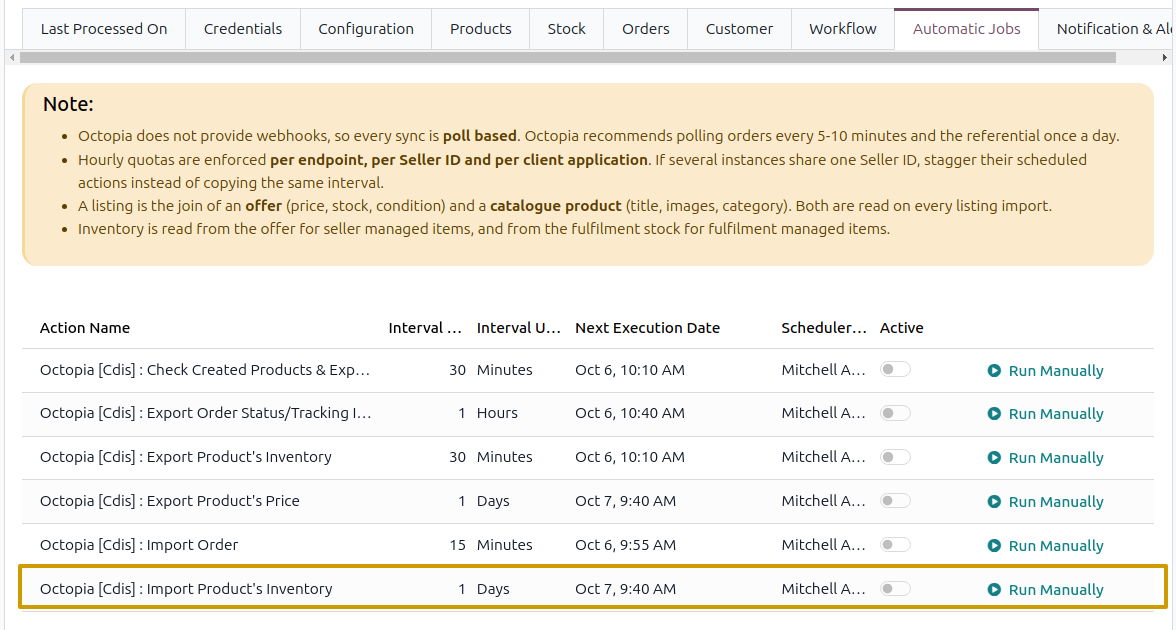The height and width of the screenshot is (630, 1176).
Task: Run Manually Export Product's Inventory job
Action: click(1046, 458)
